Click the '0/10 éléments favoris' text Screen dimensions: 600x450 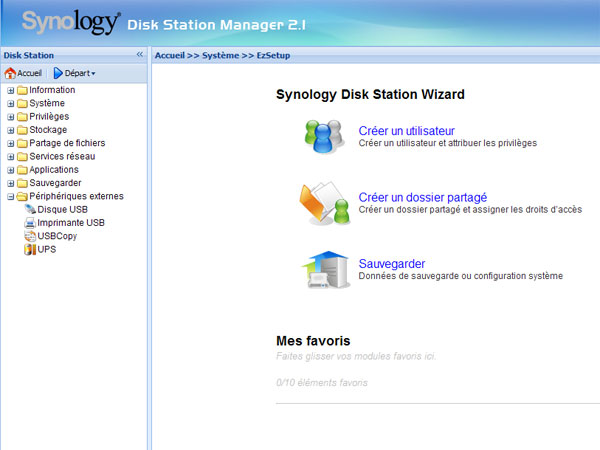pos(322,383)
